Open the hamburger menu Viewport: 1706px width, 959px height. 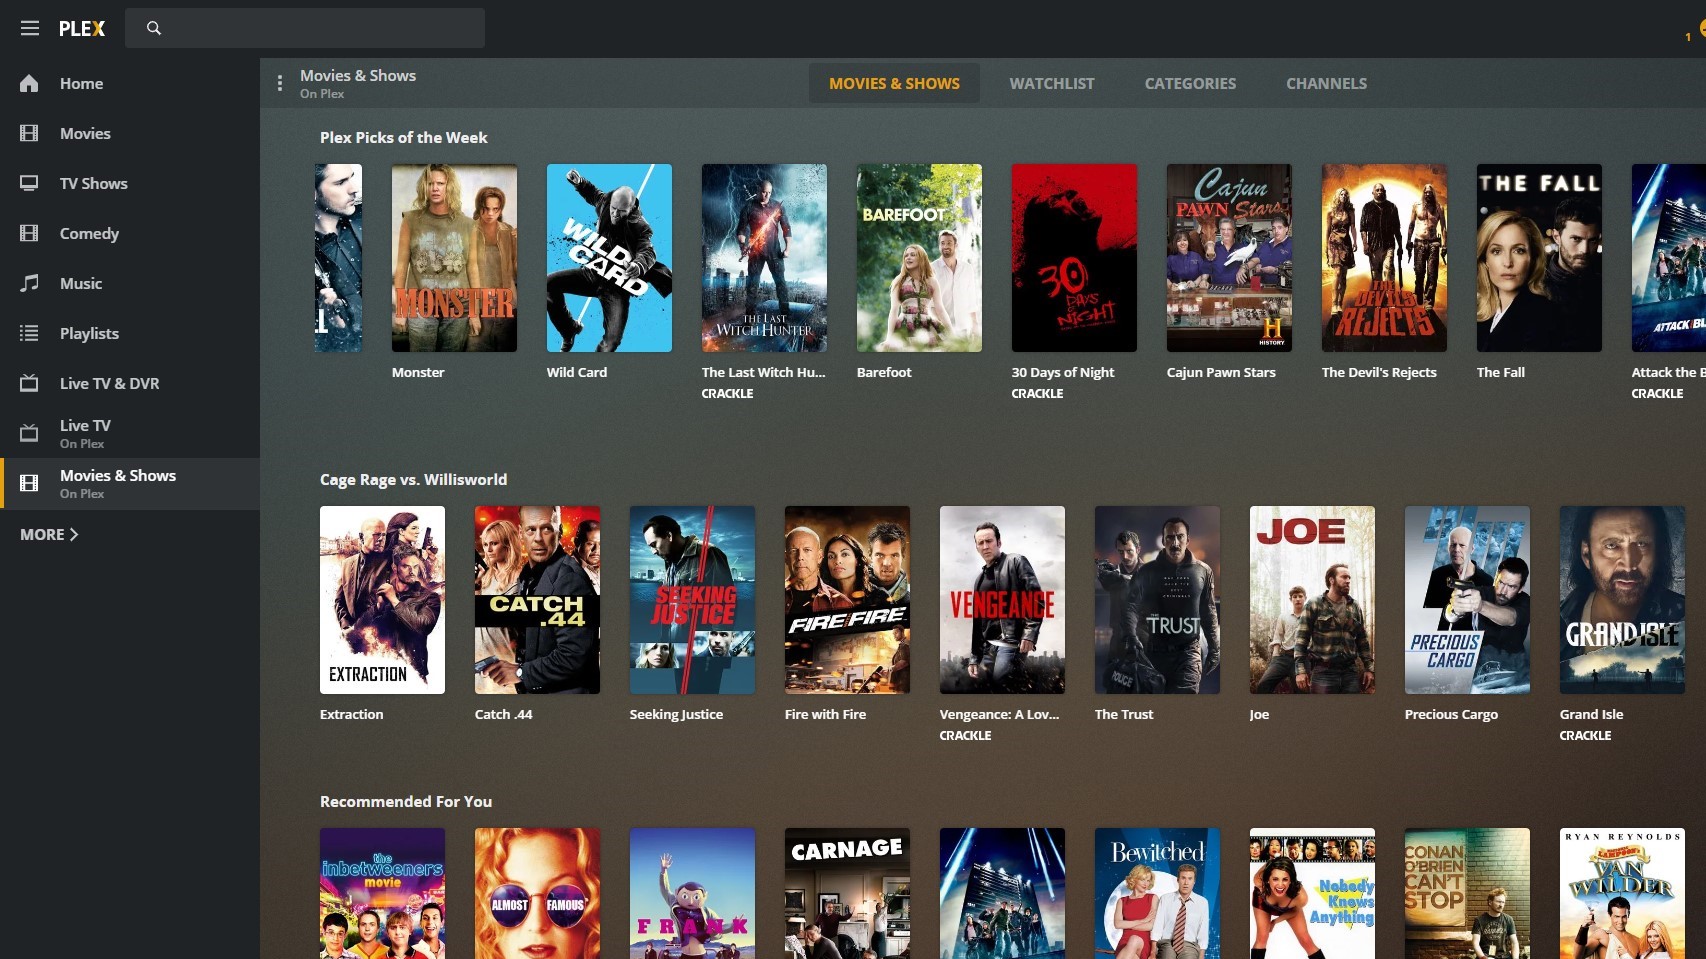[29, 28]
